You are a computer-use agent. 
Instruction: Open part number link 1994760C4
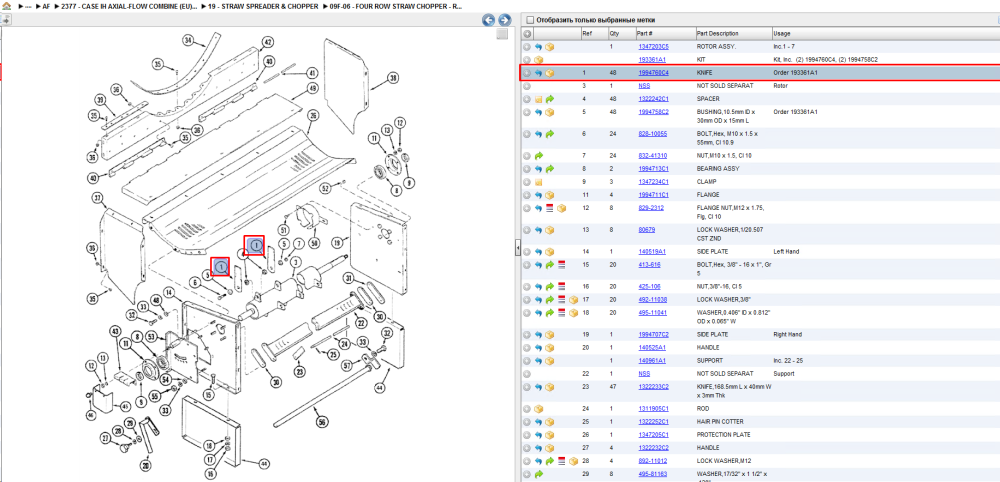coord(653,73)
